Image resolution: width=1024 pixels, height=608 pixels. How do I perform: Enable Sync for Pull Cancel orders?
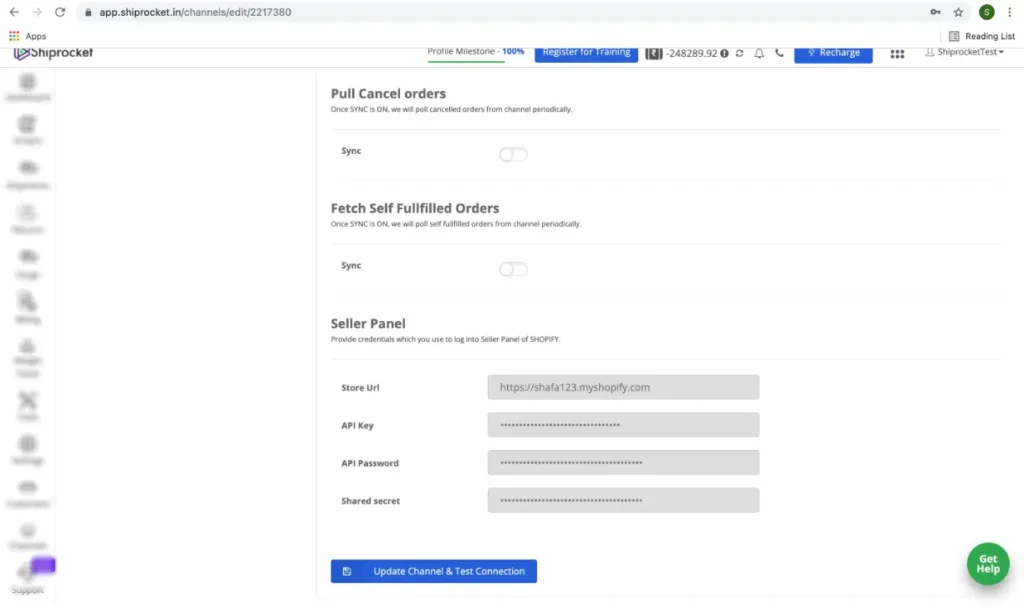click(x=512, y=154)
